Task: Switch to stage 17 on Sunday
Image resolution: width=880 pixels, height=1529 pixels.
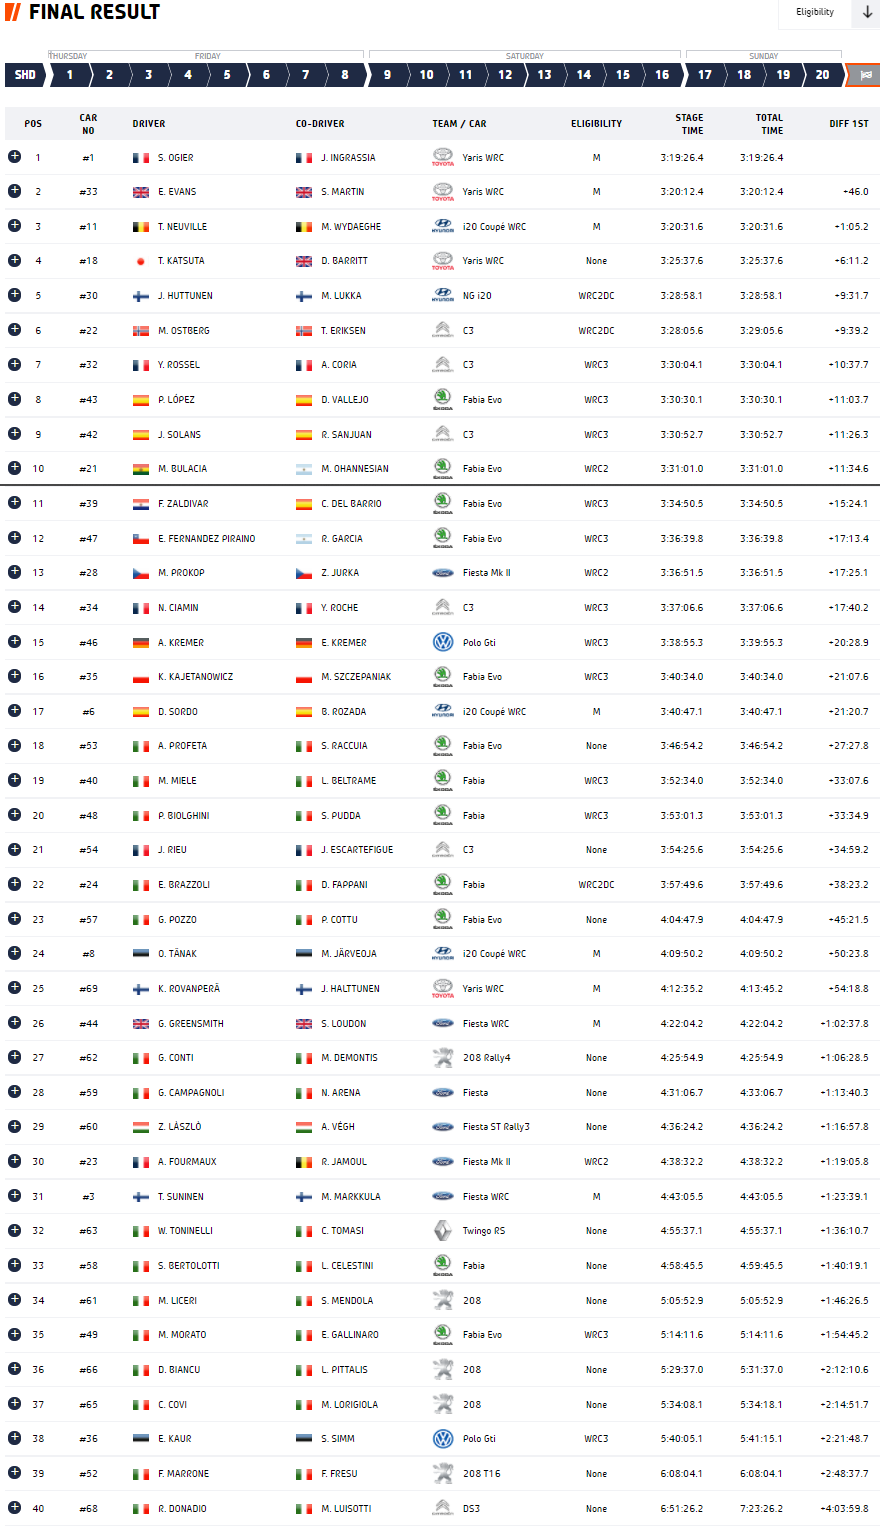Action: click(705, 74)
